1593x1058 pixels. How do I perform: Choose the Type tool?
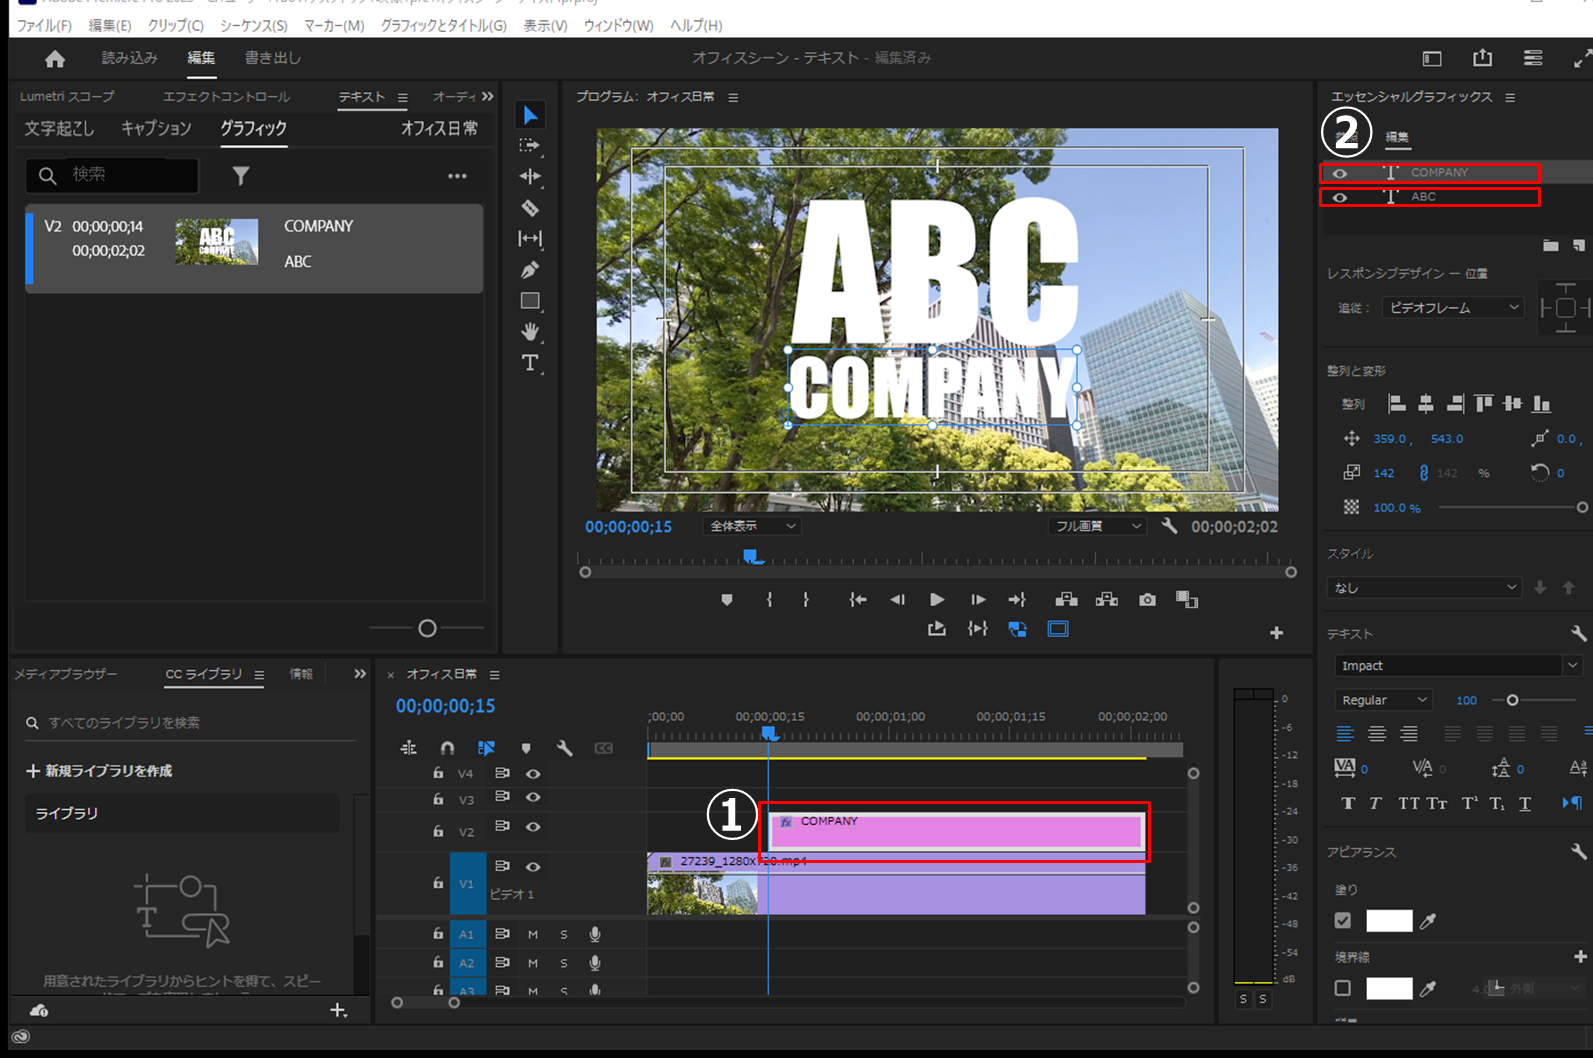[530, 363]
